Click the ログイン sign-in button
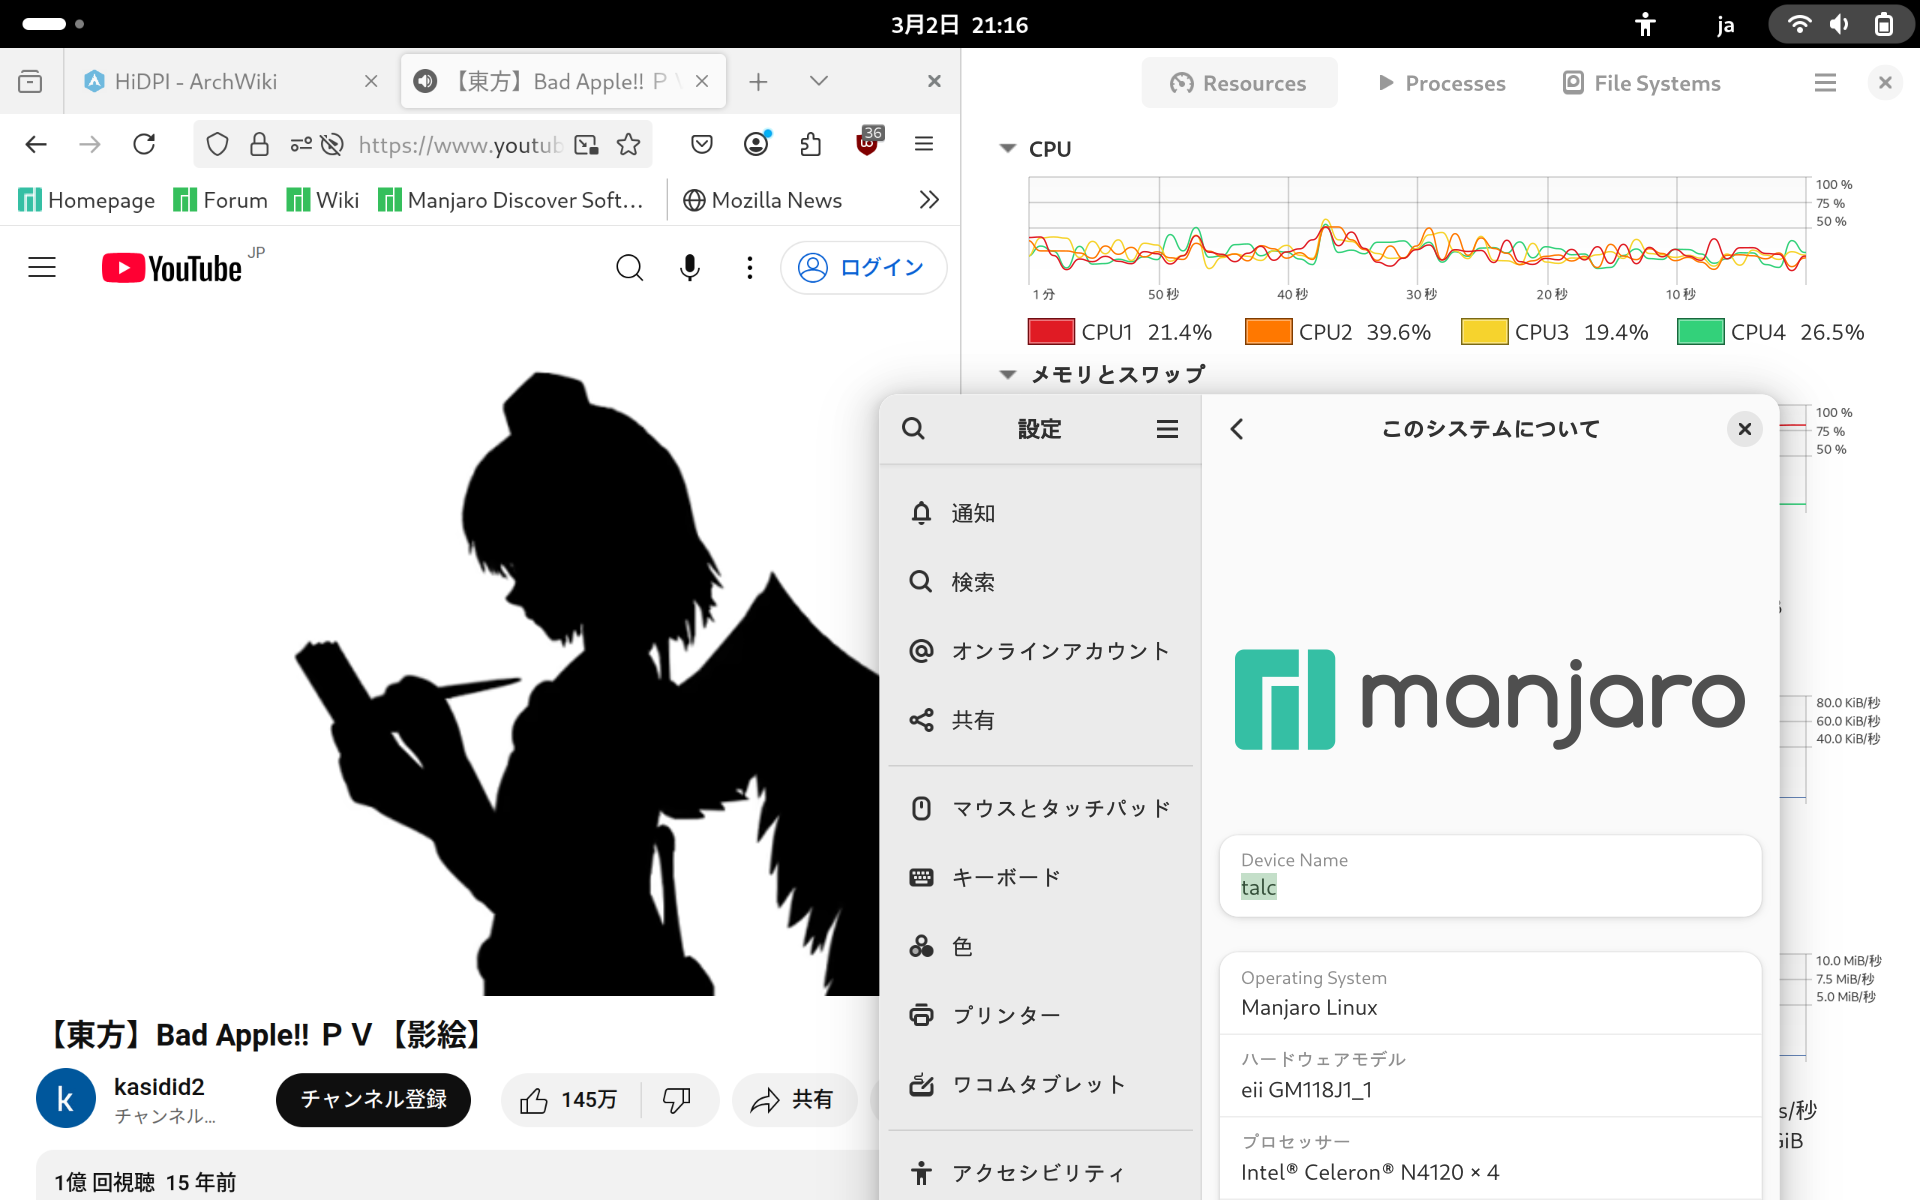 click(x=862, y=267)
